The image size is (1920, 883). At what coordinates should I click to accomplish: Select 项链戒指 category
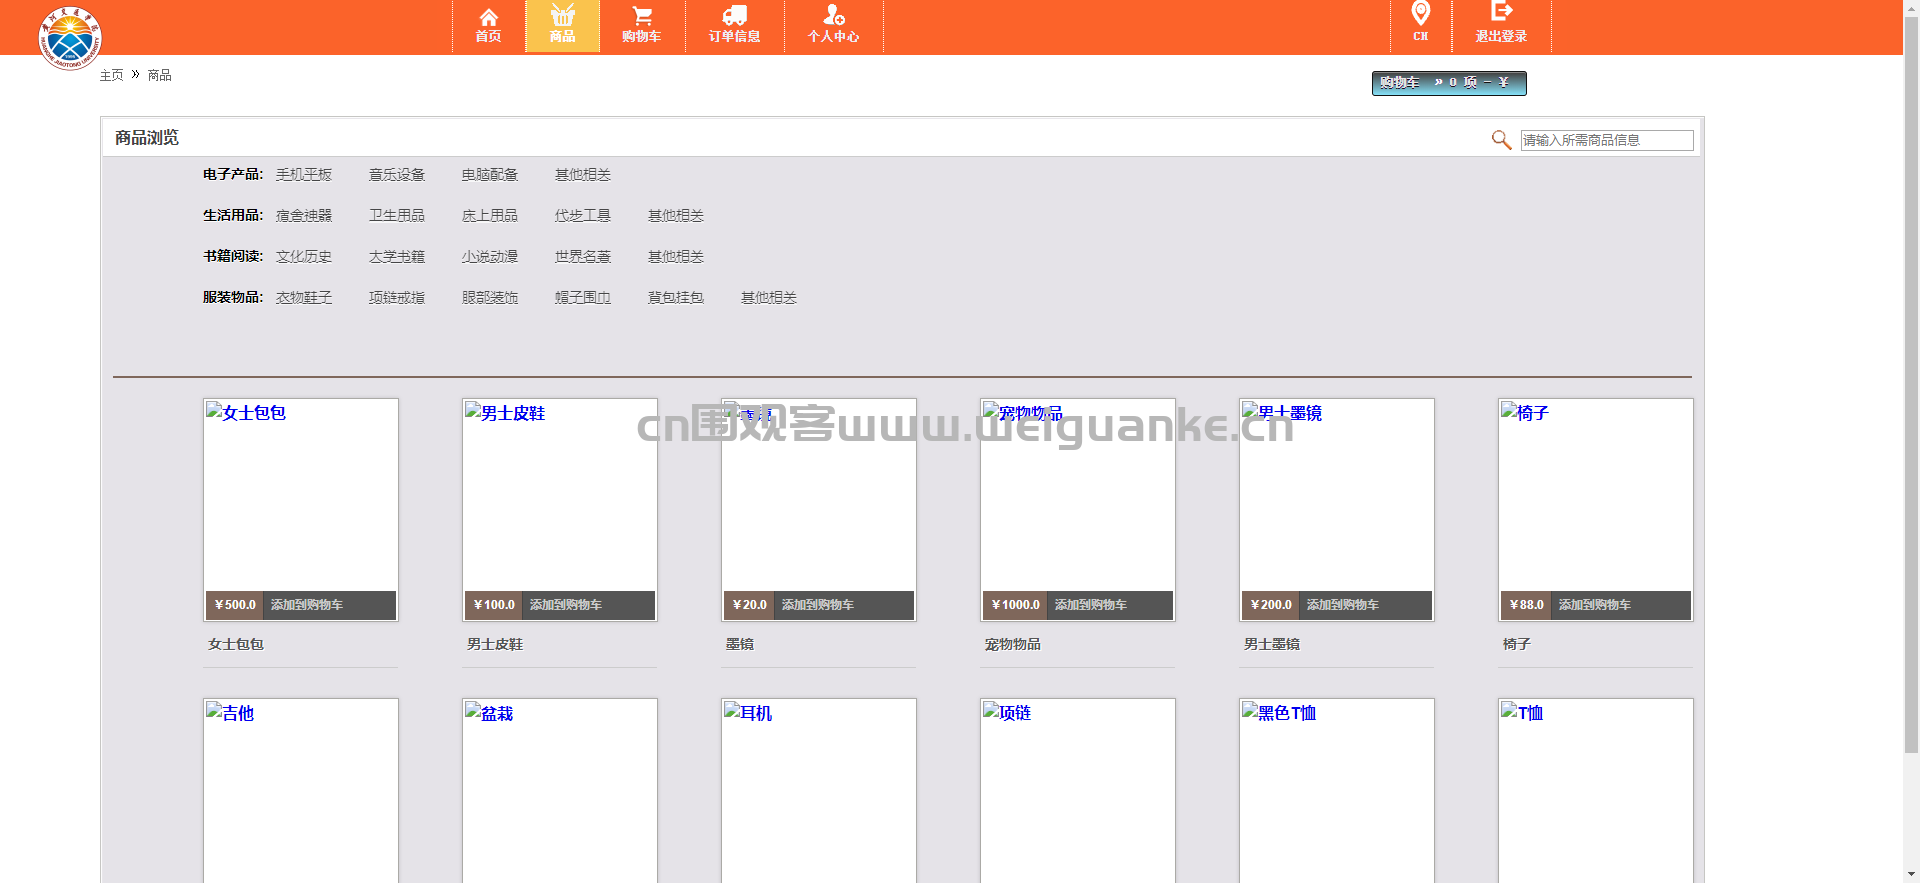point(397,297)
